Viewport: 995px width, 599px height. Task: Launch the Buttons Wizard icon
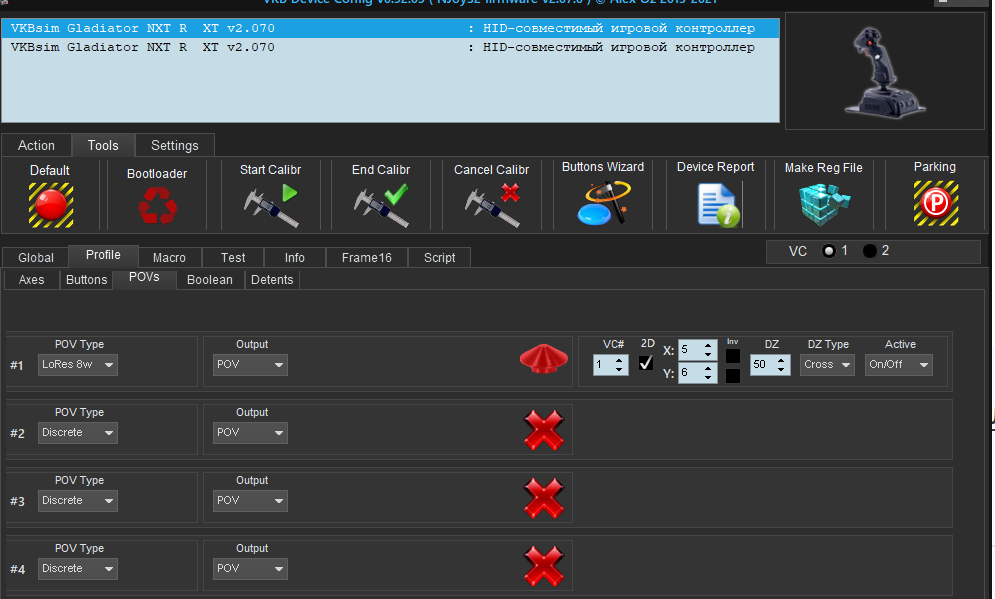(x=603, y=203)
